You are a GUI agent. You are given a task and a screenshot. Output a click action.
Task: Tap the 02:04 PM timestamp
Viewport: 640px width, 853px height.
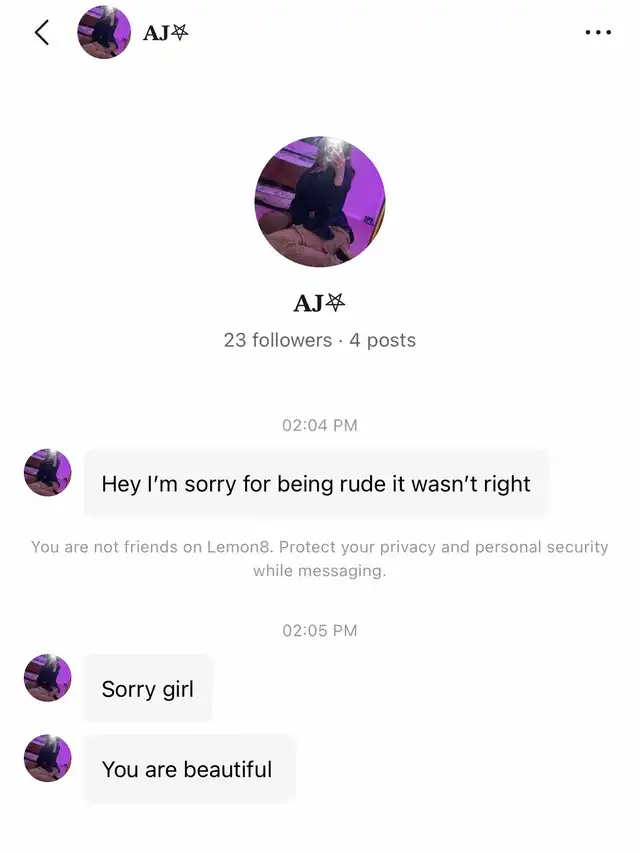[x=320, y=425]
